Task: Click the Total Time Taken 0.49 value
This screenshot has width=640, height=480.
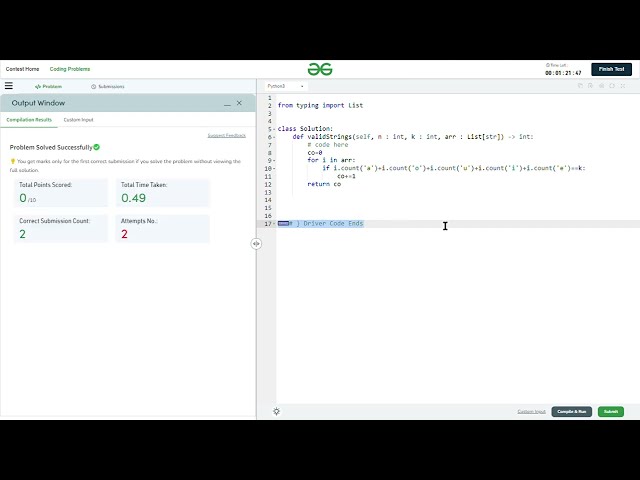Action: (133, 198)
